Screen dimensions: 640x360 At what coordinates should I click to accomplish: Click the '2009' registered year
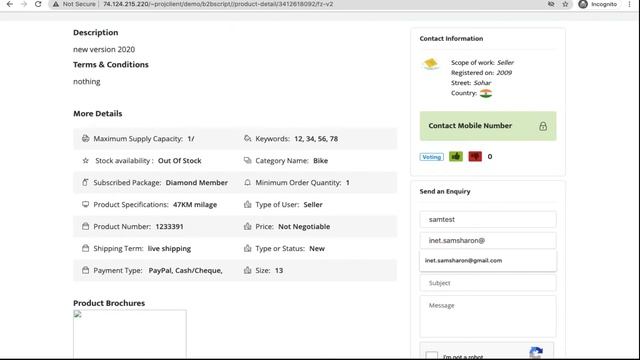tap(504, 73)
